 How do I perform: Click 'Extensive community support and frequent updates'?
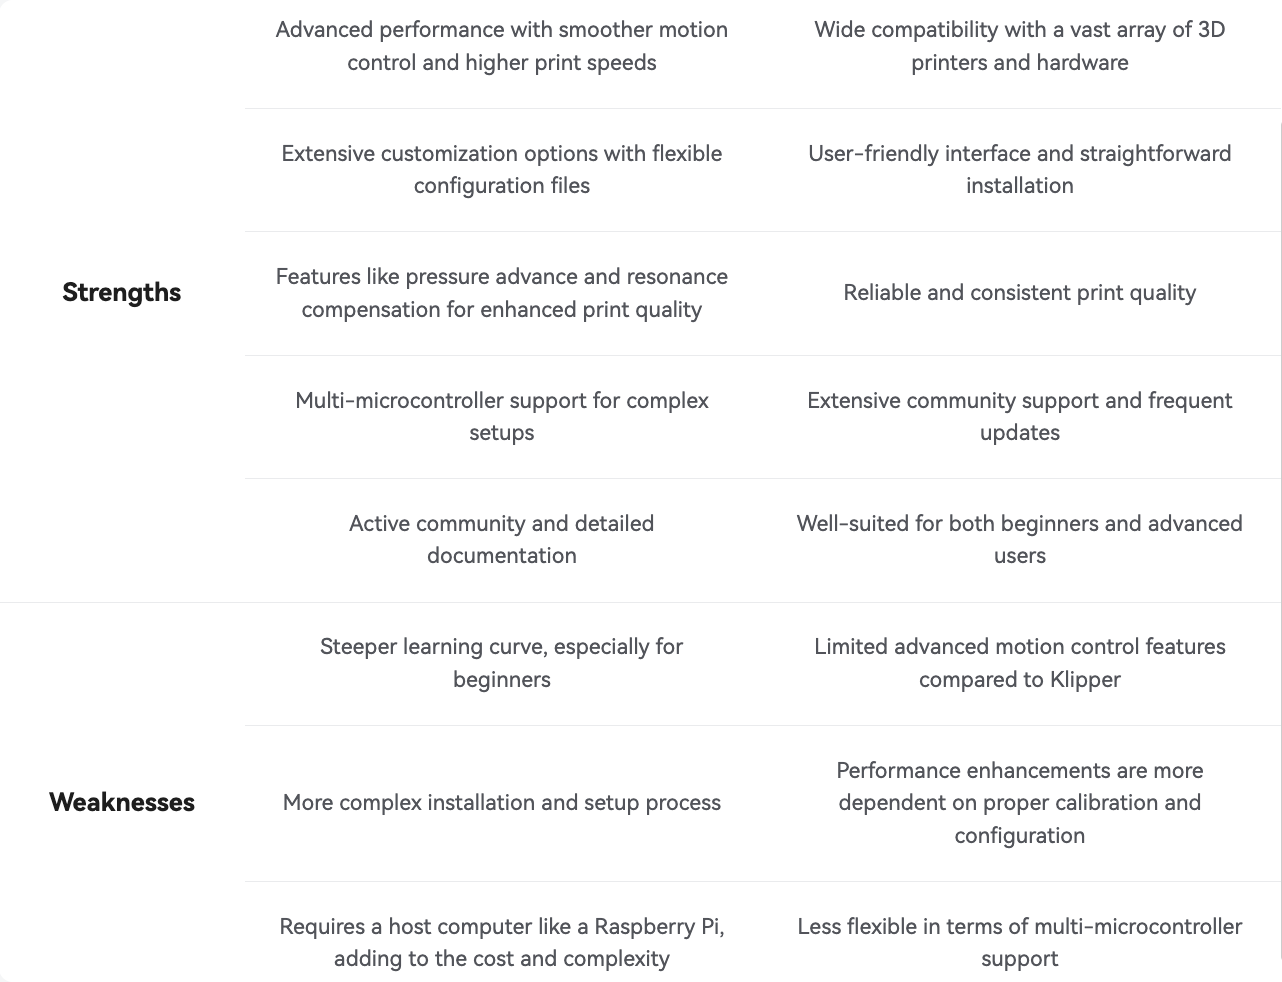[x=1020, y=416]
